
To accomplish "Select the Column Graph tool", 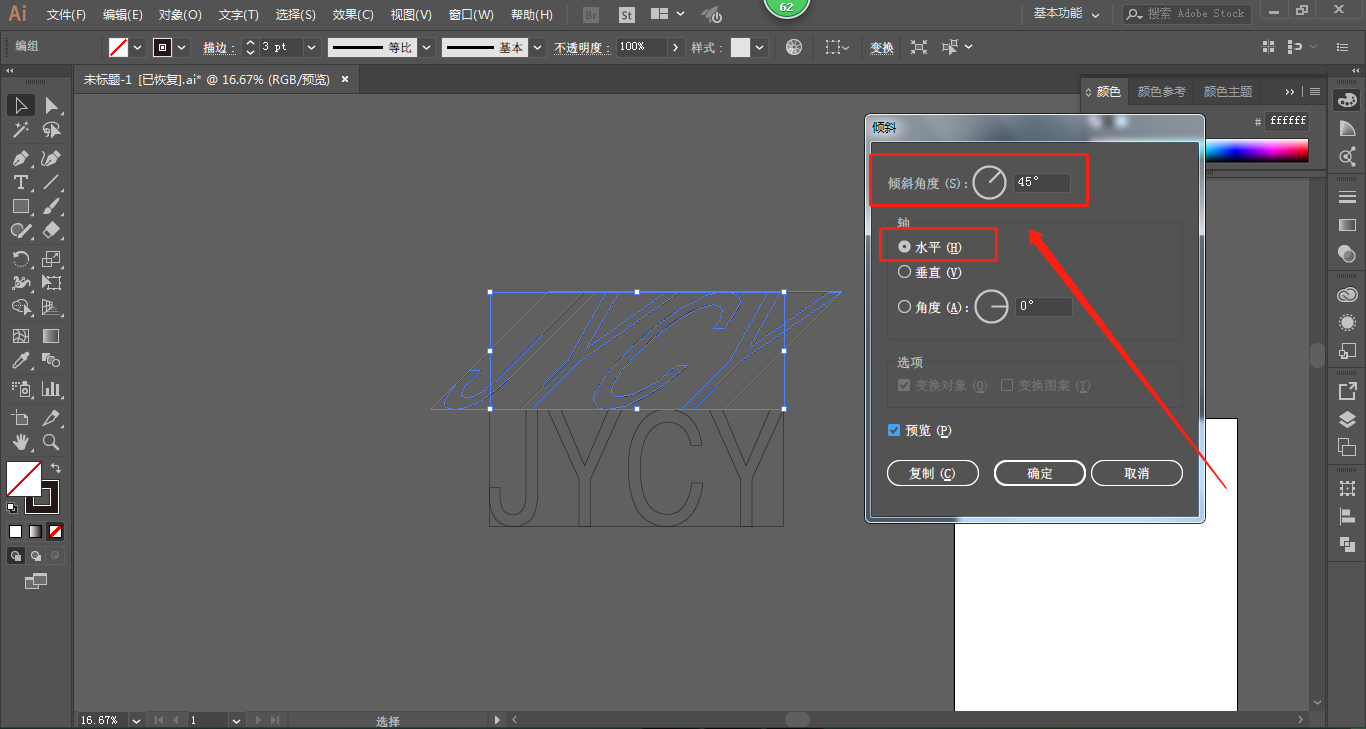I will click(x=51, y=388).
